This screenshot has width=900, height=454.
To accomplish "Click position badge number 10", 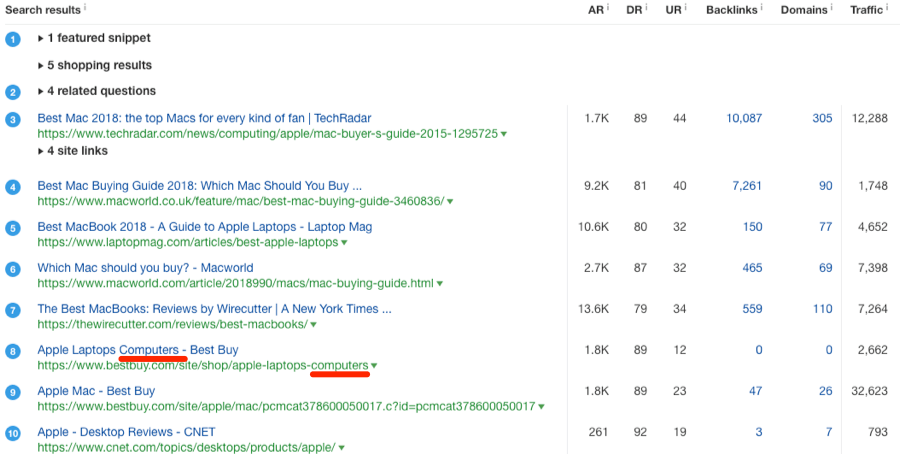I will coord(13,433).
